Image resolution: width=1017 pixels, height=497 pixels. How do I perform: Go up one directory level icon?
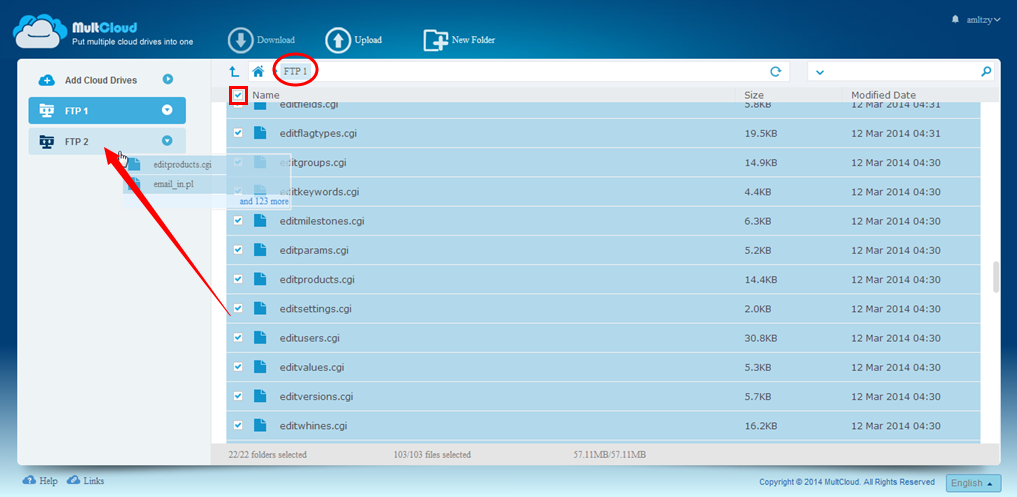pos(234,72)
